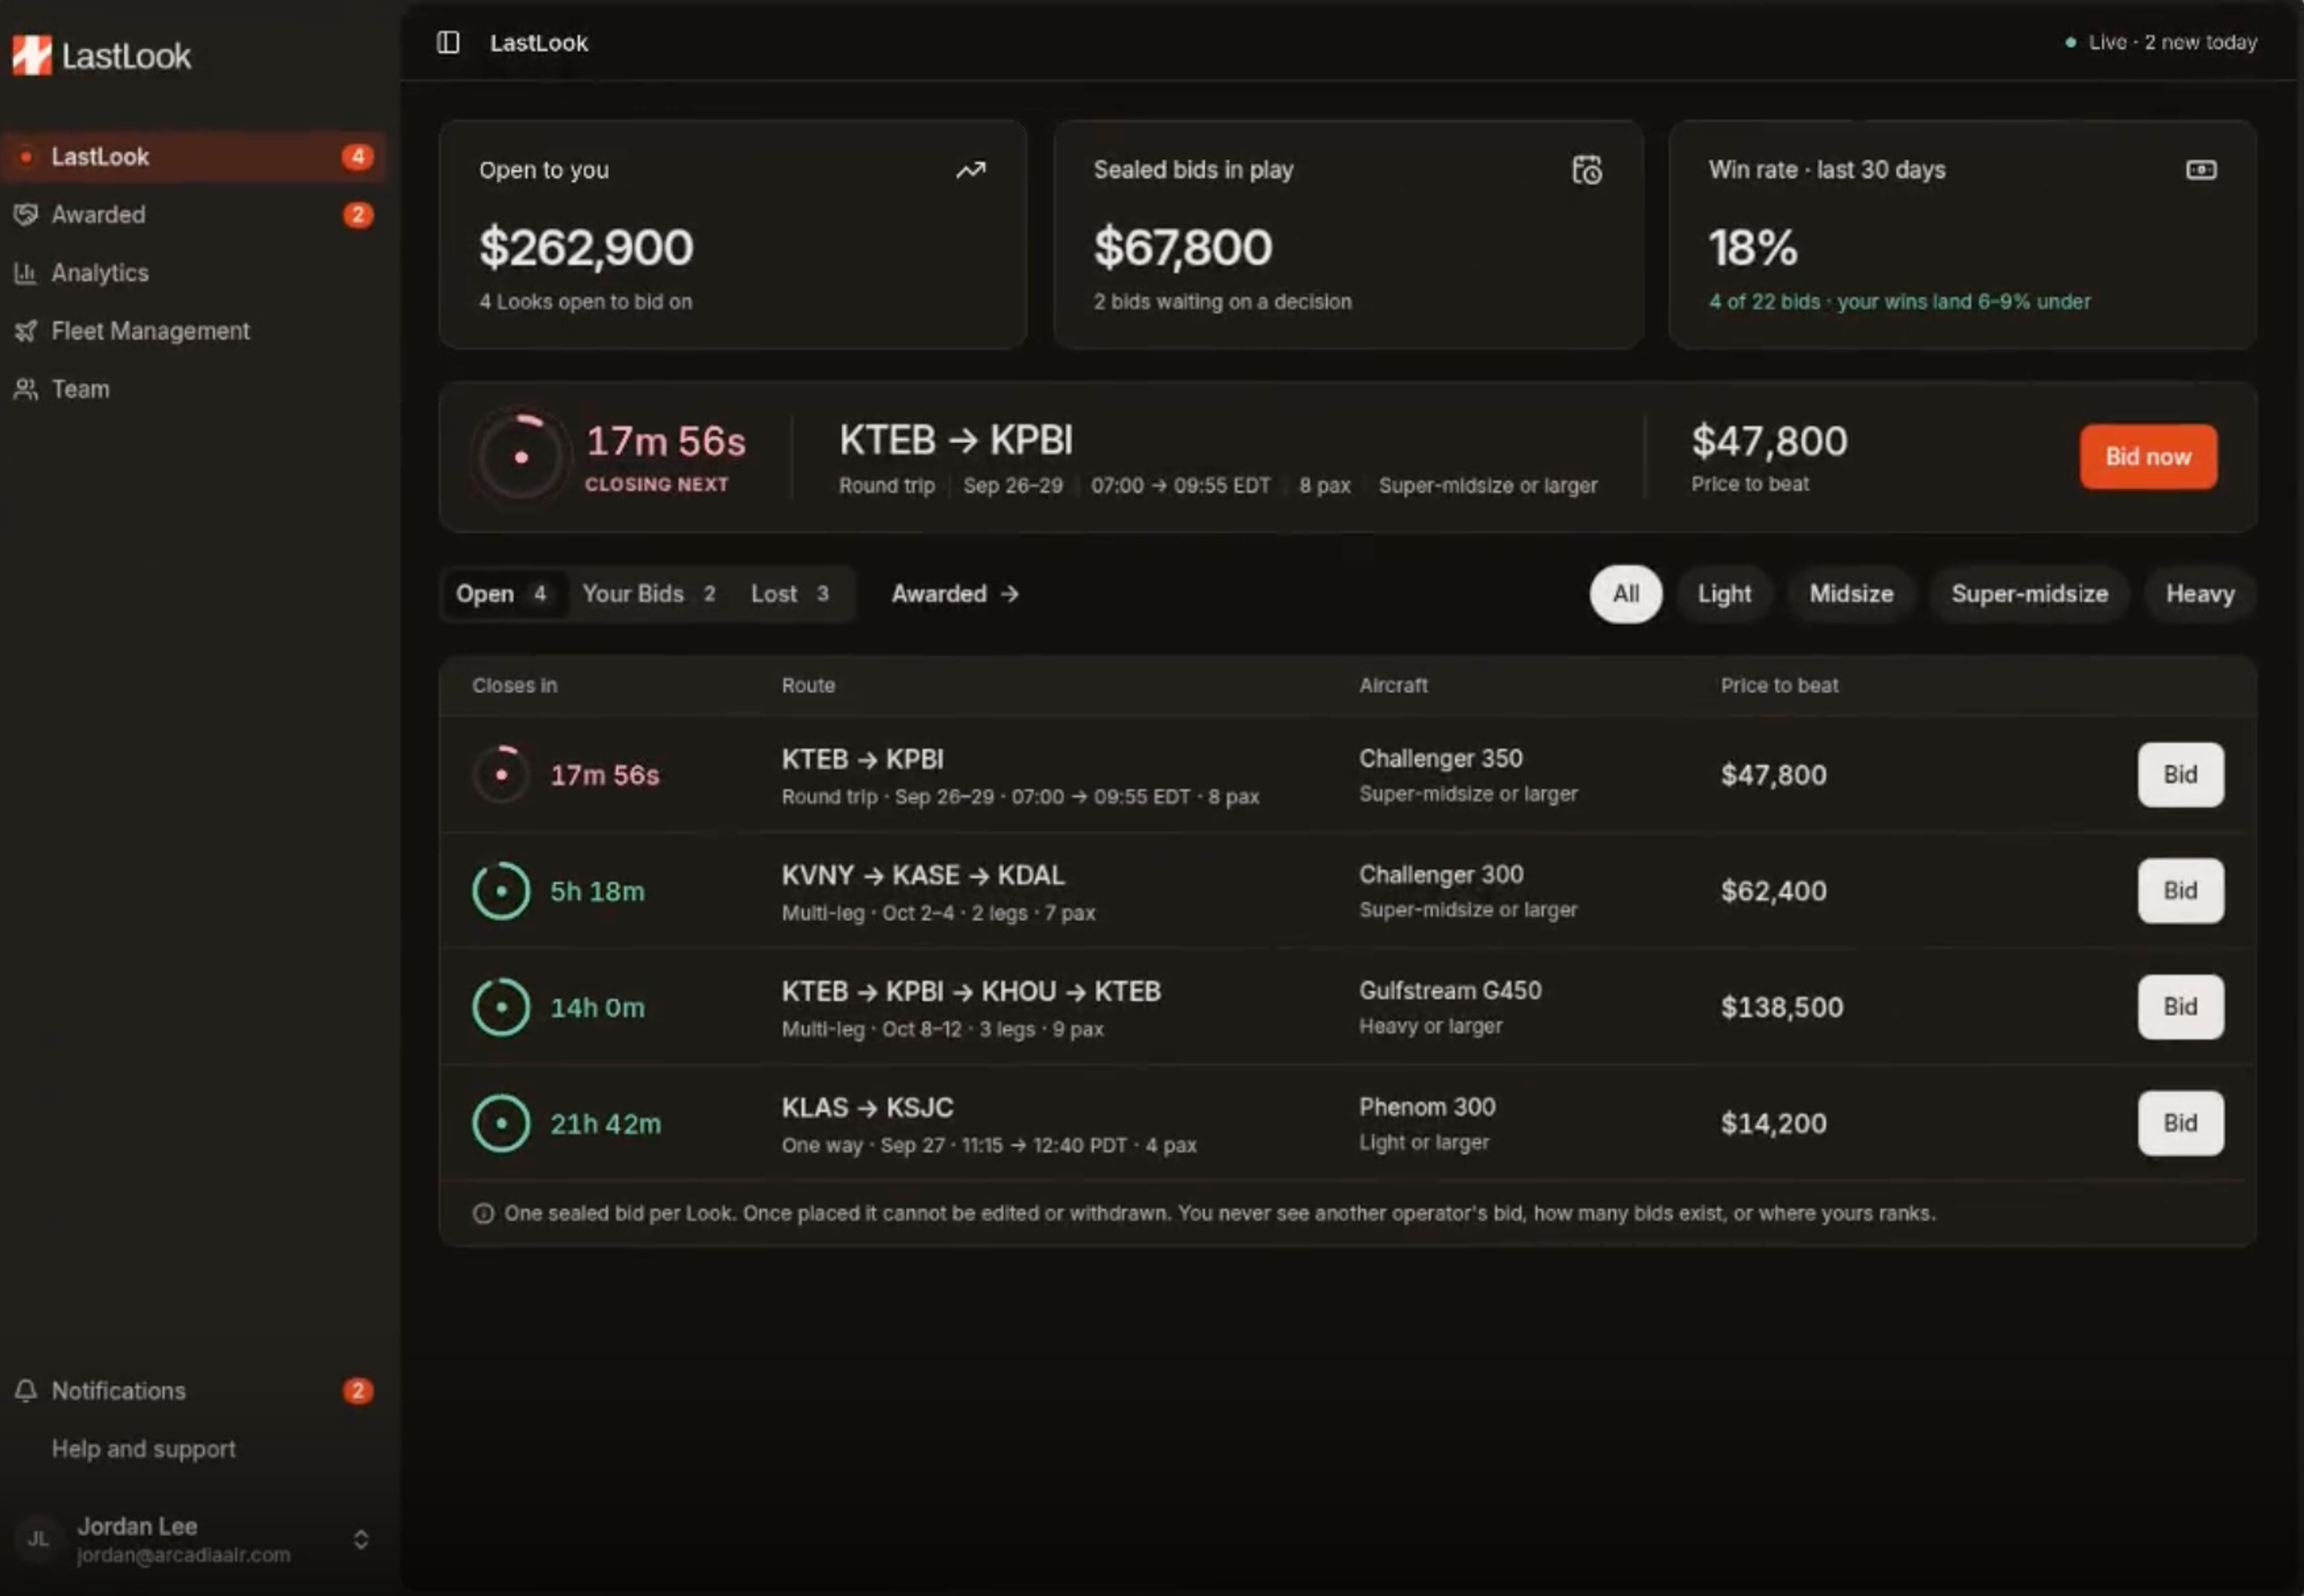Click Phenom 300 aircraft text
The width and height of the screenshot is (2304, 1596).
1427,1107
